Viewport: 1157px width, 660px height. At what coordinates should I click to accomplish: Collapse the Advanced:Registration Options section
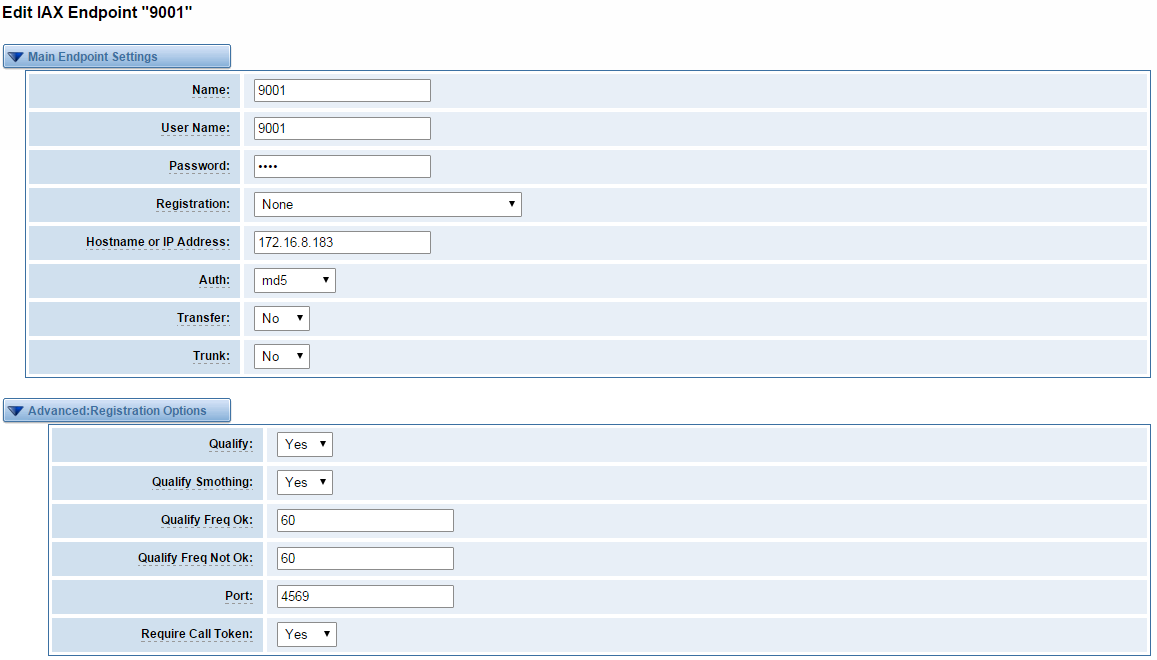tap(117, 410)
